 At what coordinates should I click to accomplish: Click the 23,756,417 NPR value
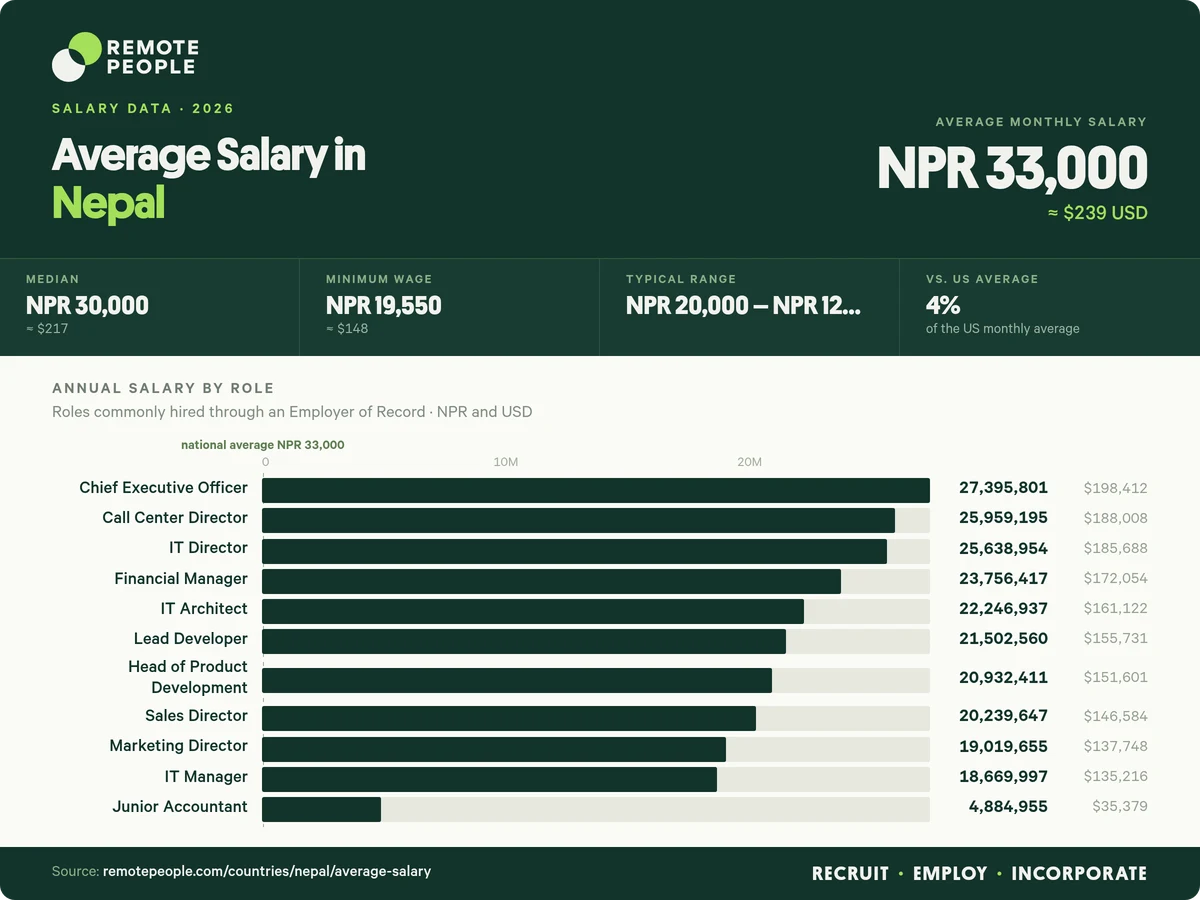pyautogui.click(x=1003, y=578)
